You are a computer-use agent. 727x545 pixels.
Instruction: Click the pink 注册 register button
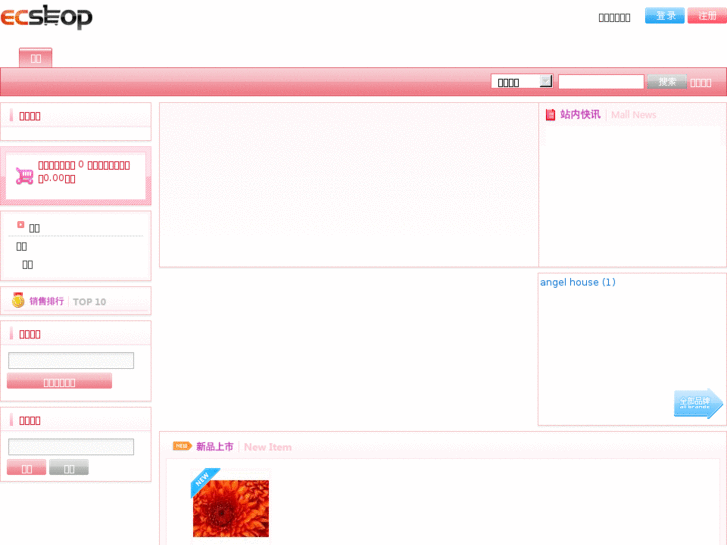tap(707, 16)
